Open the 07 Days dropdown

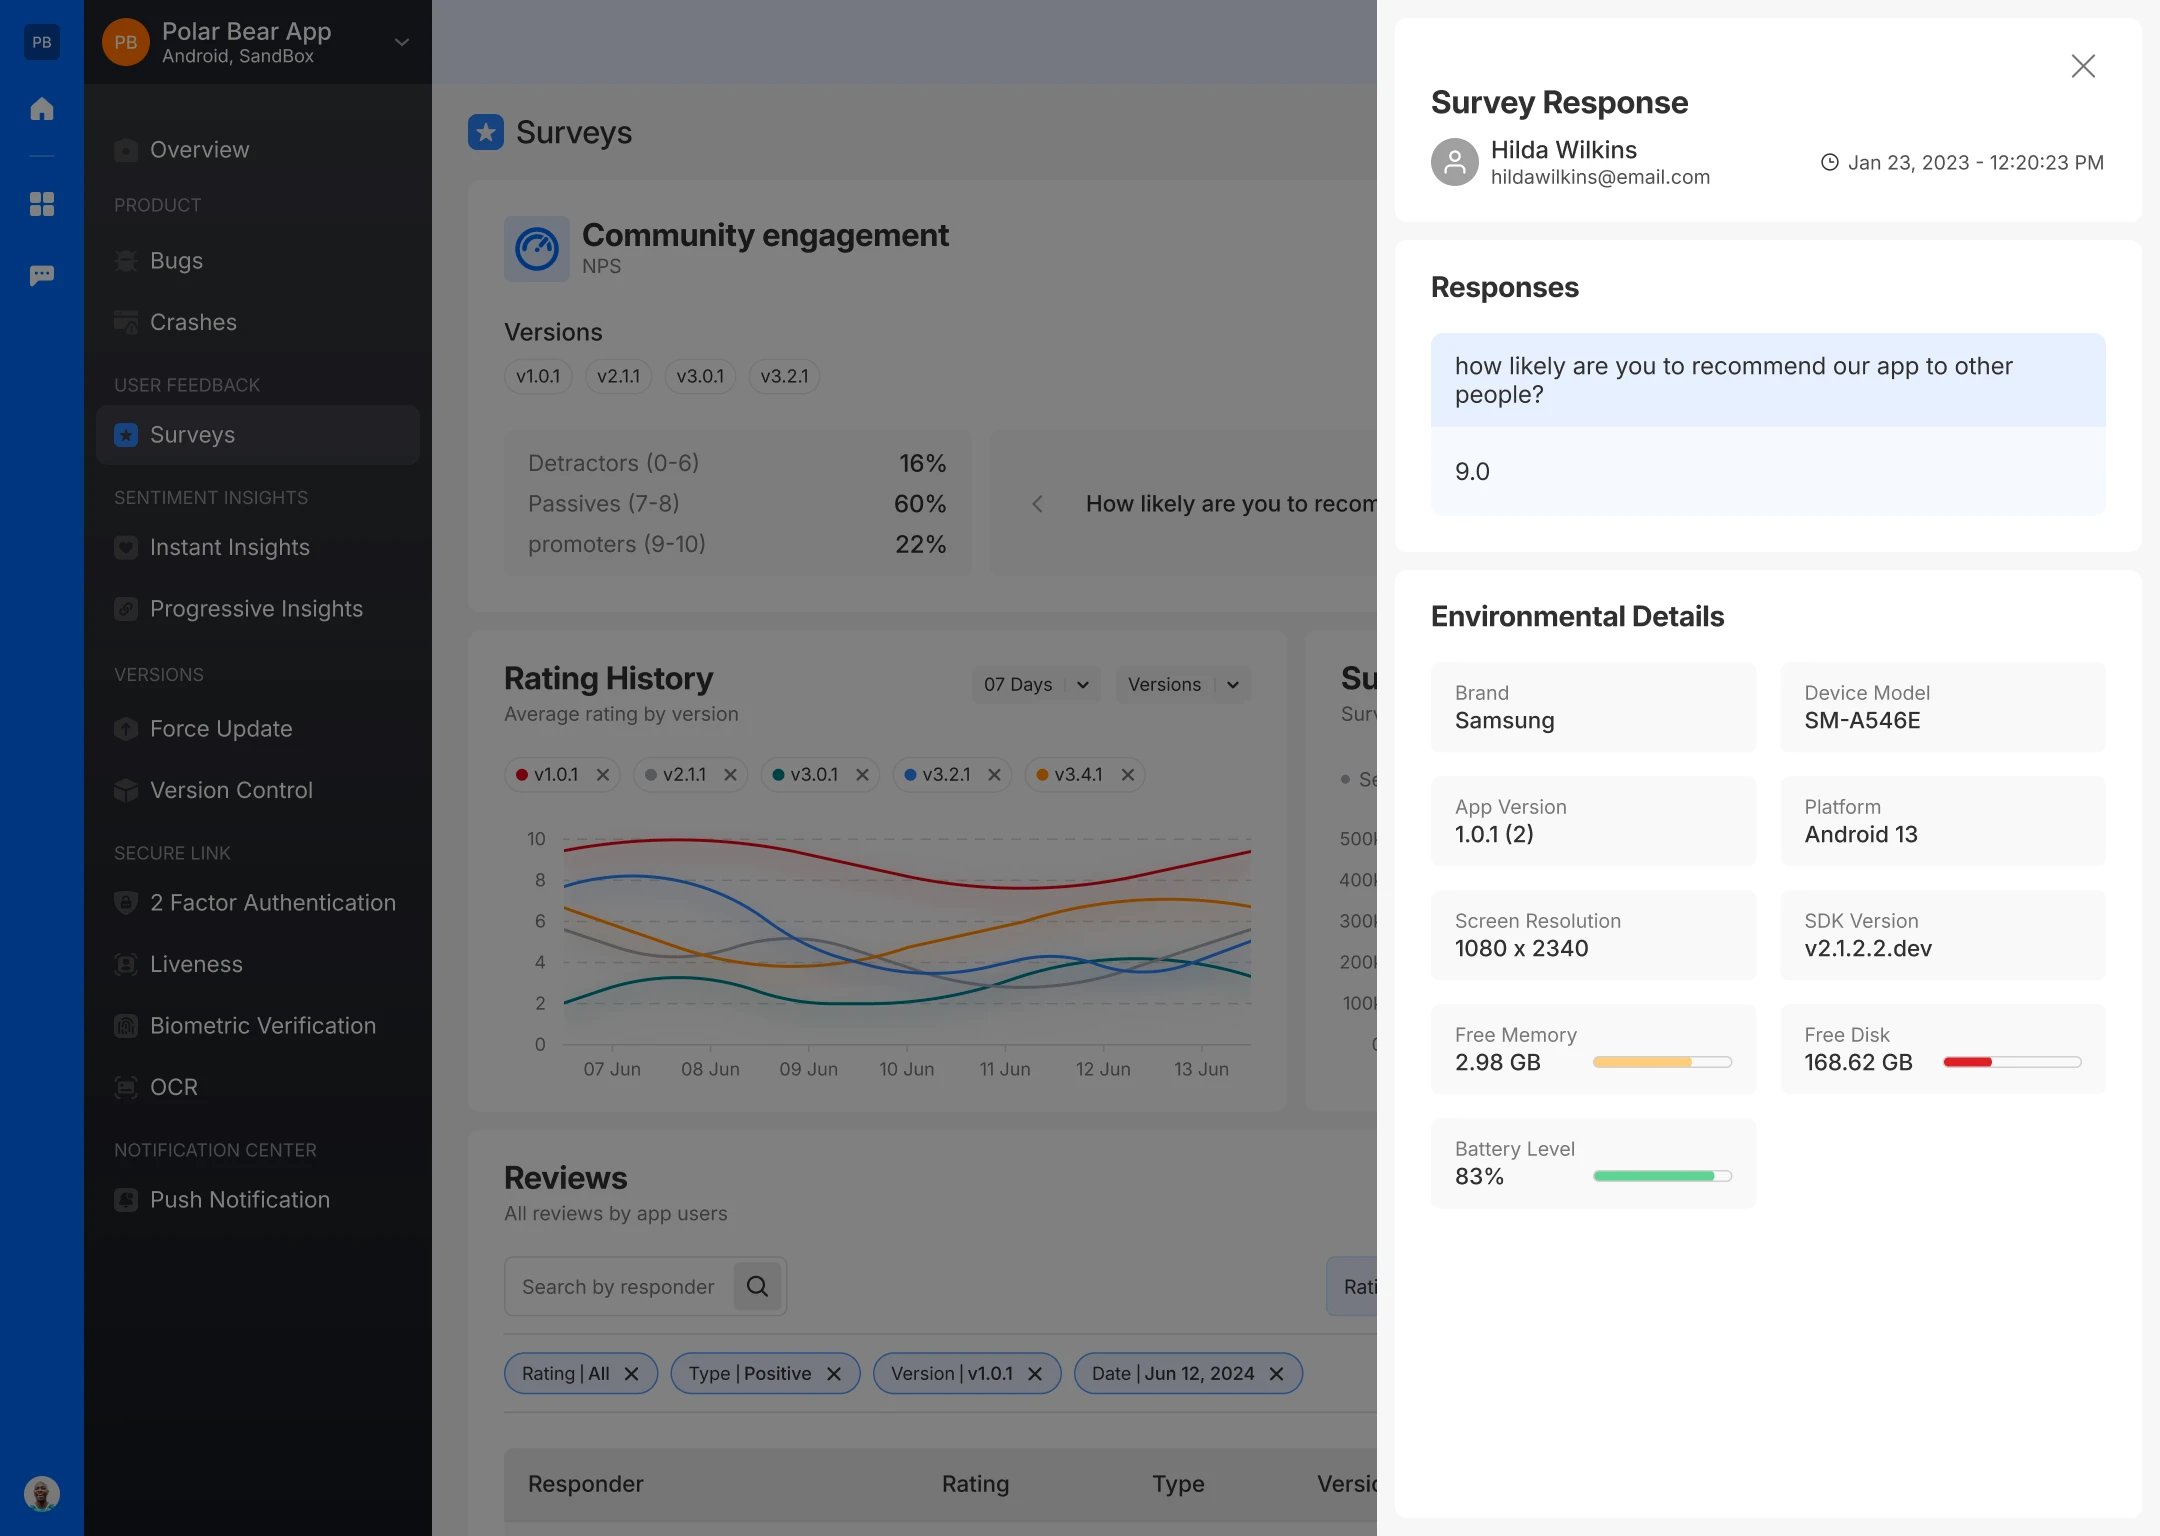[1035, 685]
